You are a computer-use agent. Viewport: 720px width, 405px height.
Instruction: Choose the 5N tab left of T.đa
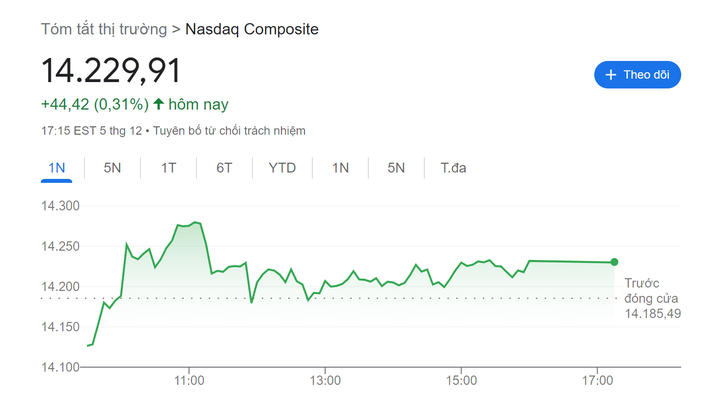point(397,168)
